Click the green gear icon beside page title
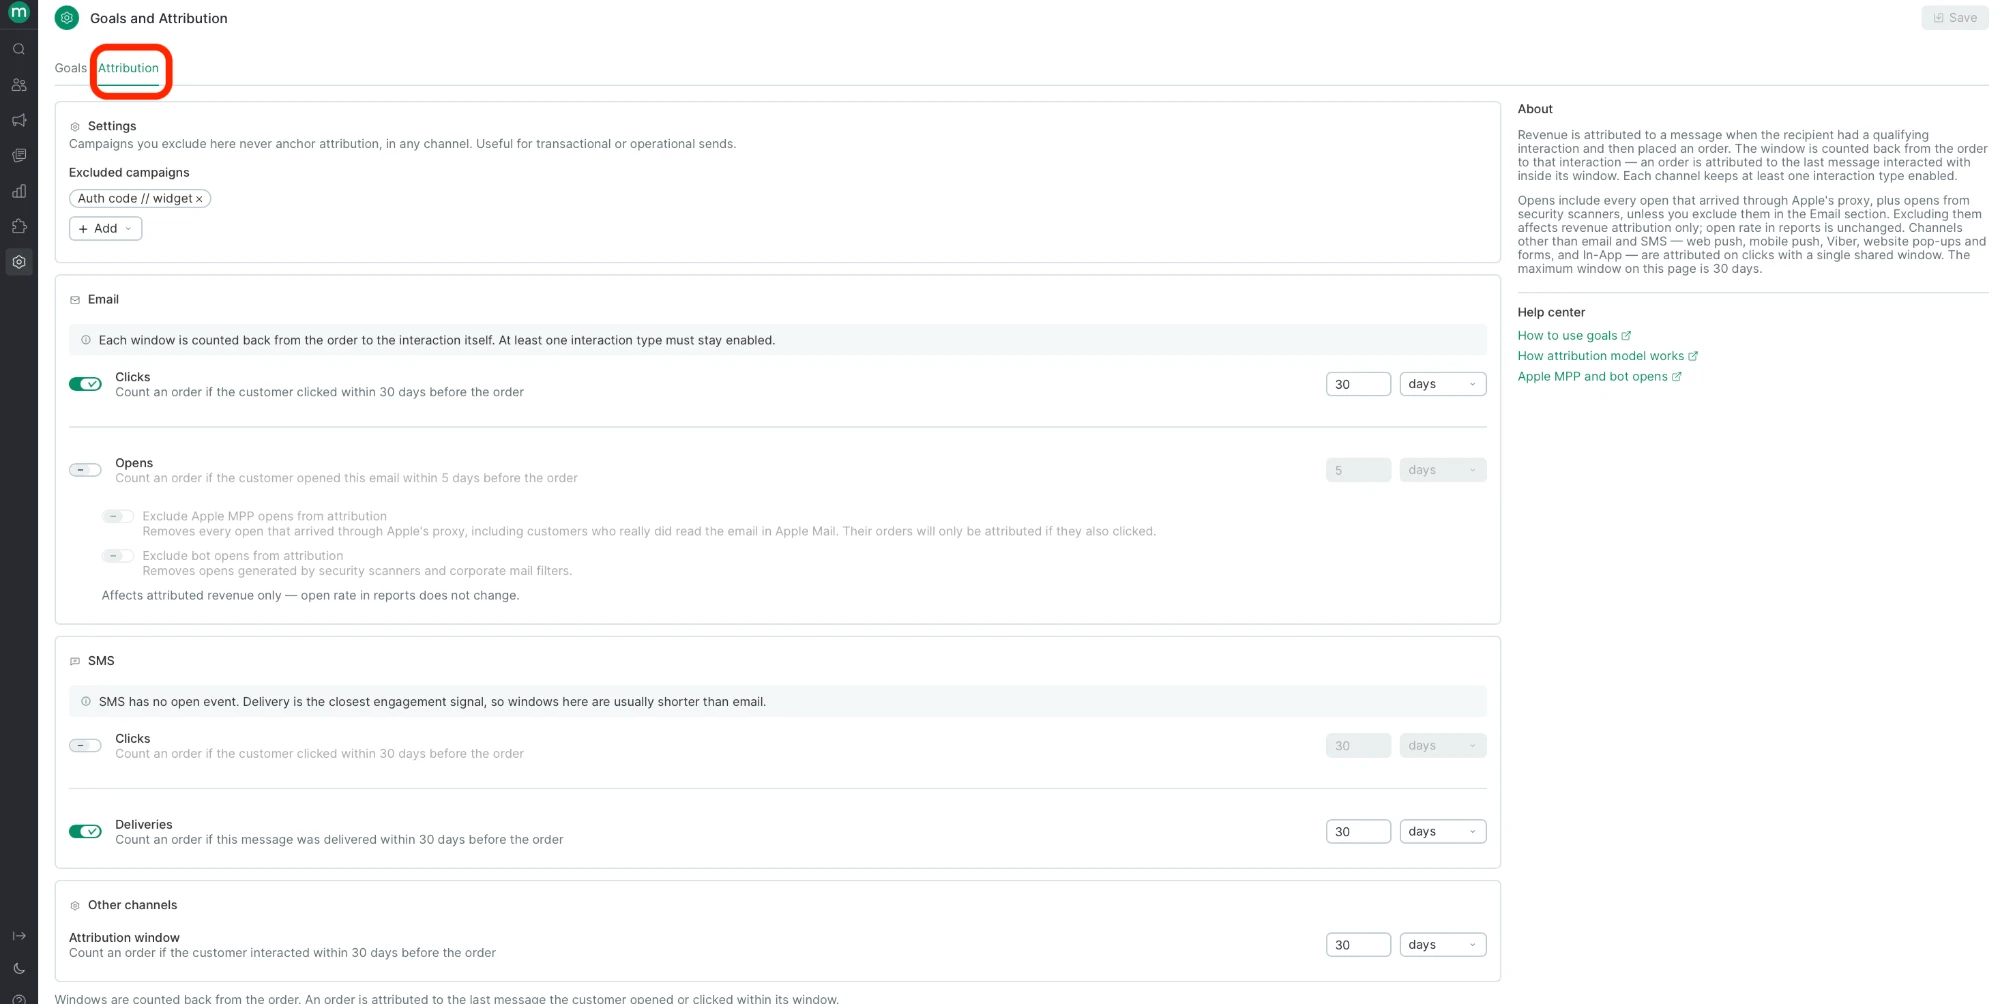This screenshot has height=1004, width=2000. [x=67, y=18]
